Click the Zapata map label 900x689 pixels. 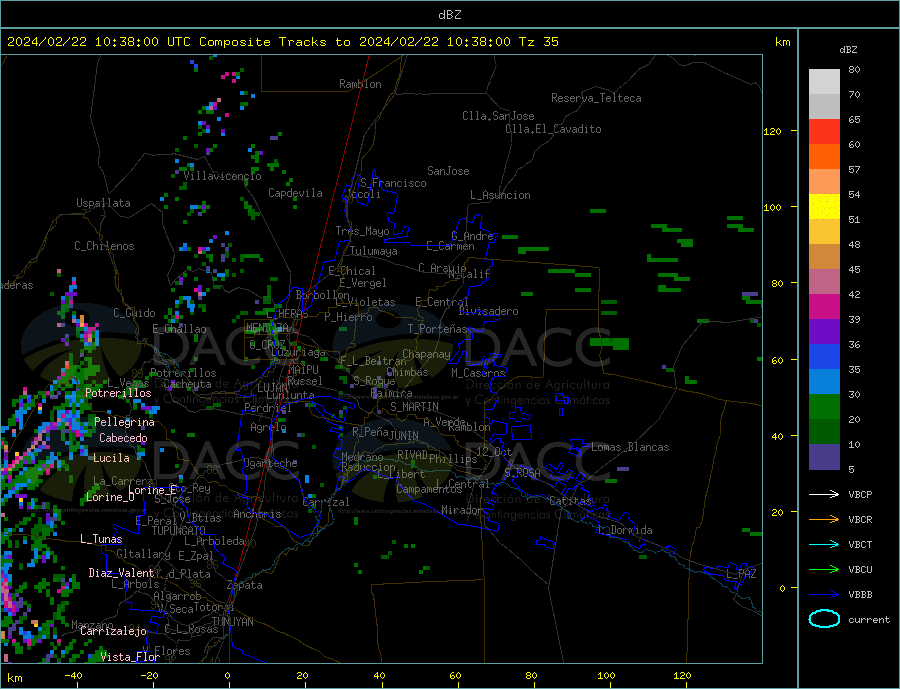(245, 585)
